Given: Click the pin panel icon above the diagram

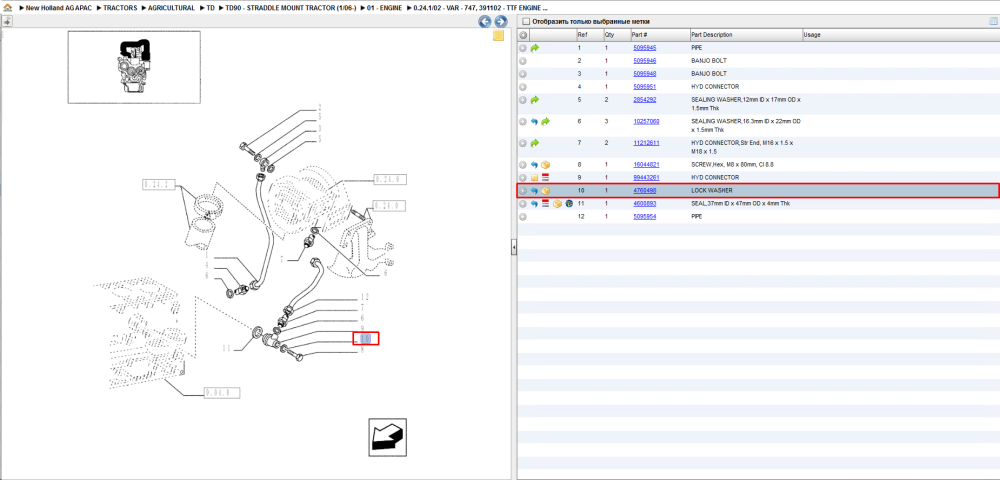Looking at the screenshot, I should 8,22.
